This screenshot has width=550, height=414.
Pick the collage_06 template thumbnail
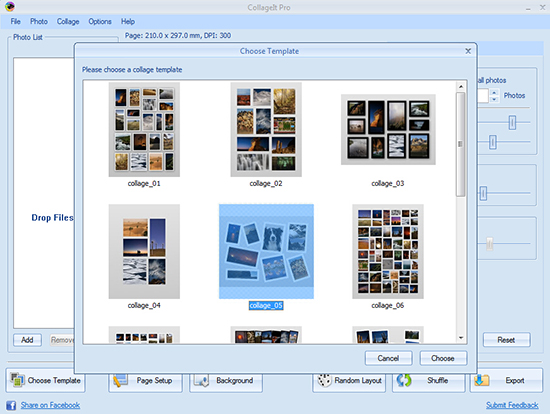coord(388,252)
